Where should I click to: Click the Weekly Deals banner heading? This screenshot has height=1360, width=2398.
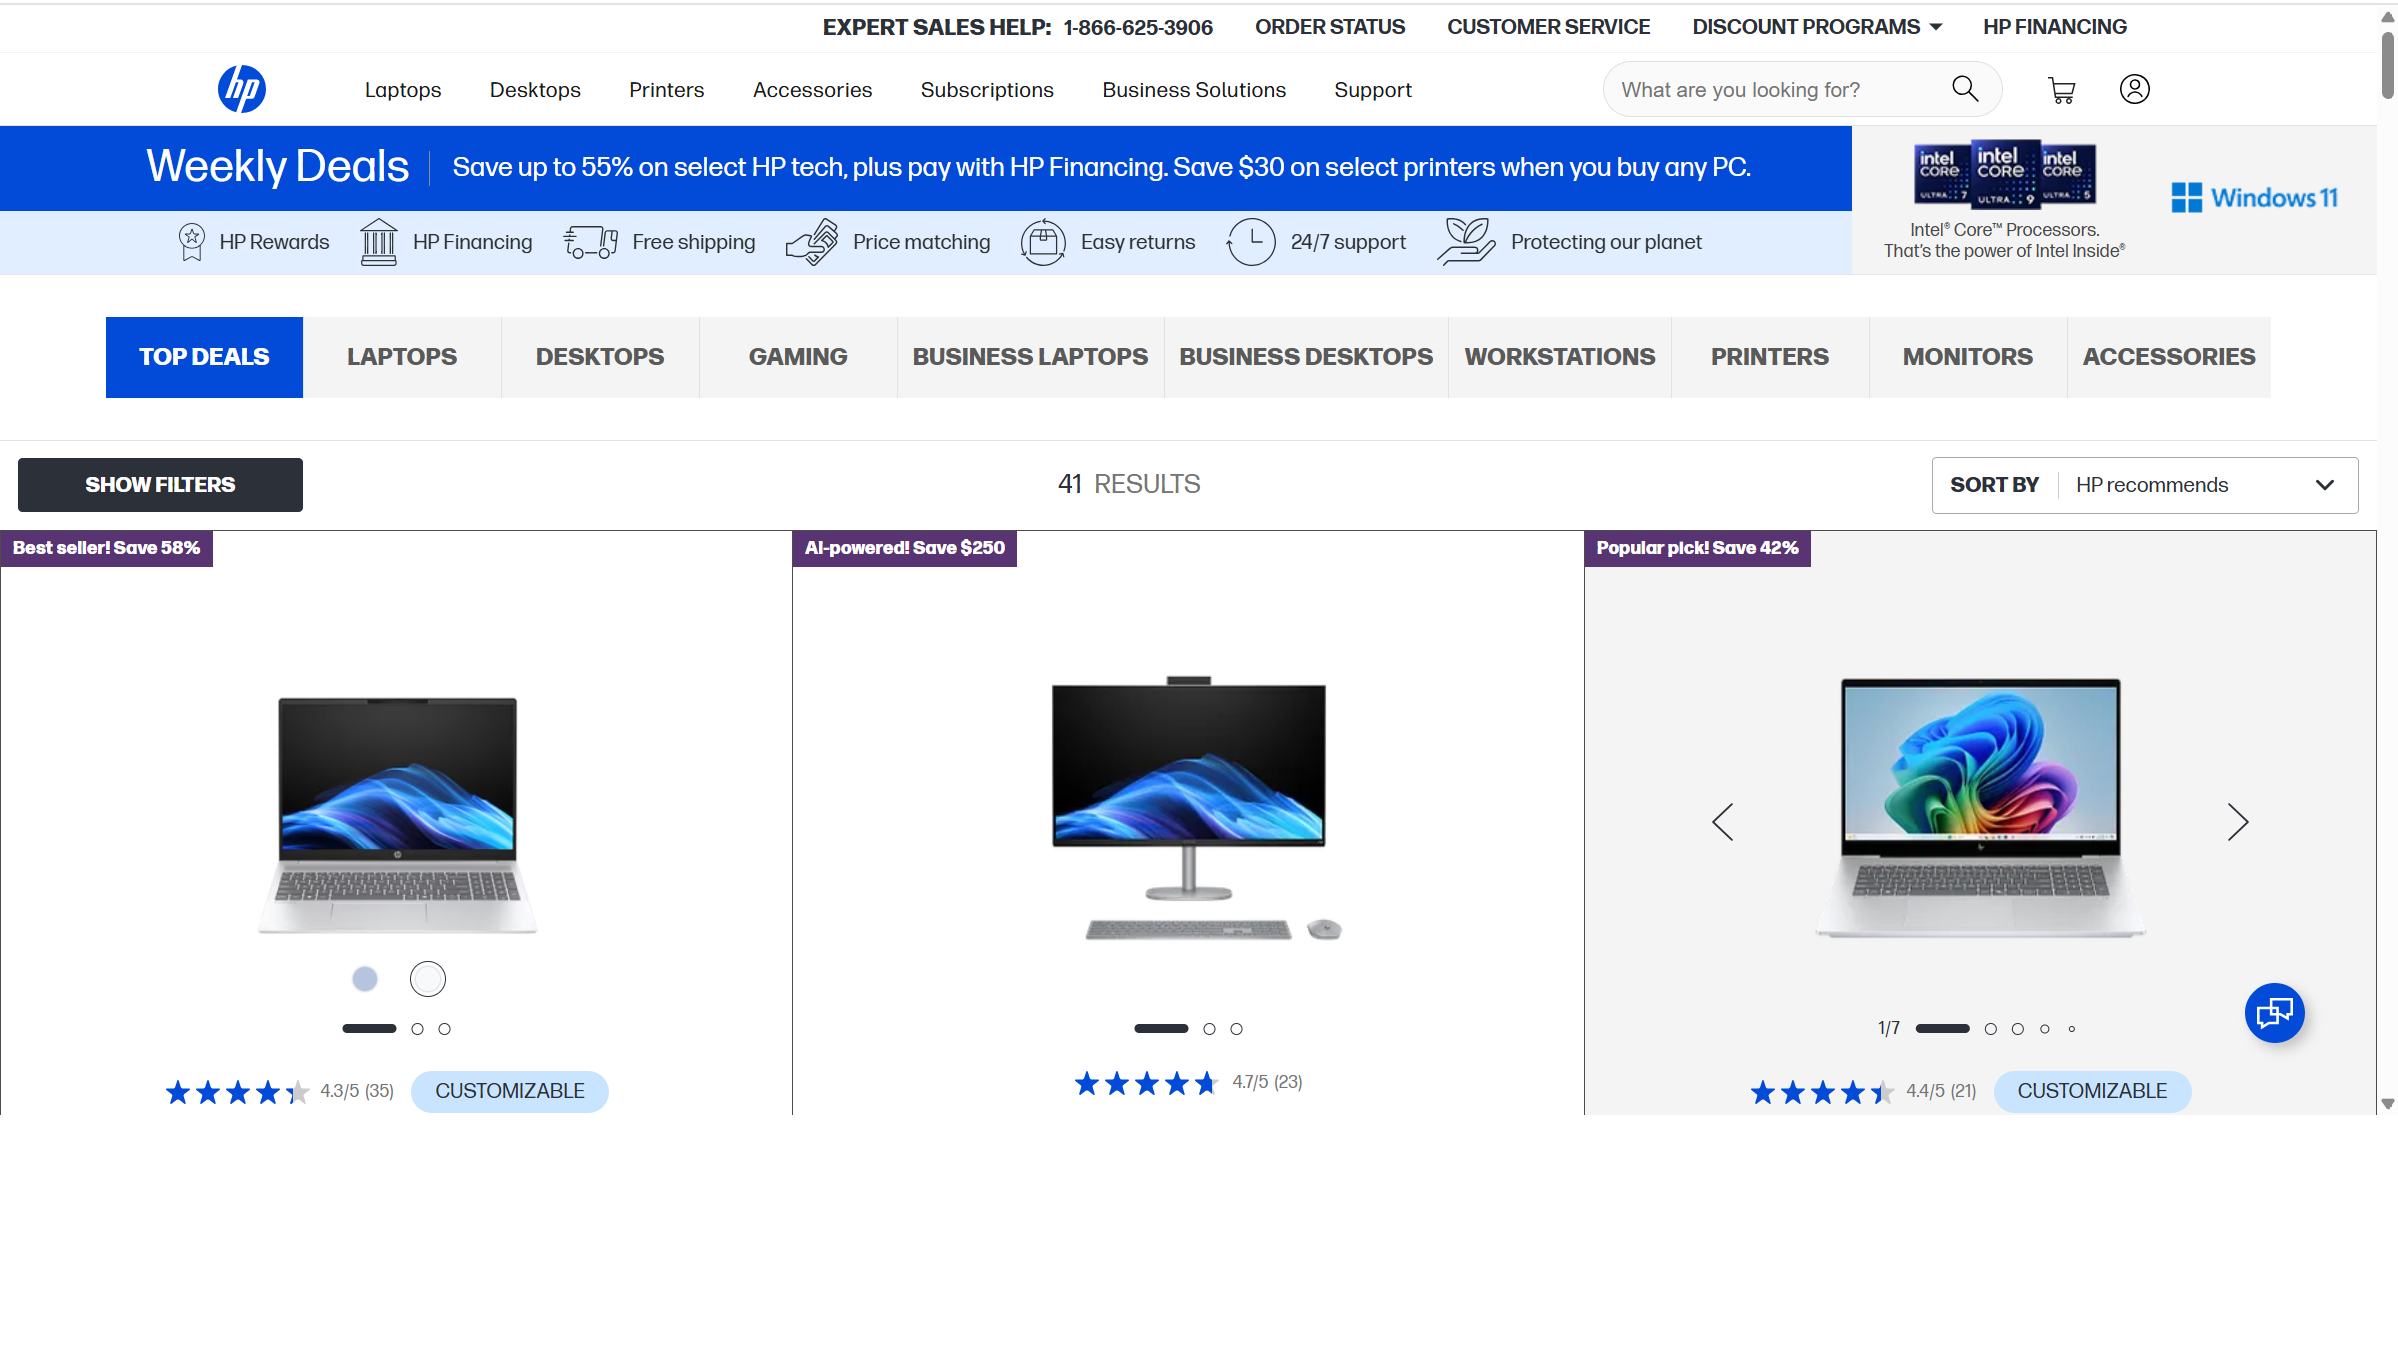pos(278,167)
